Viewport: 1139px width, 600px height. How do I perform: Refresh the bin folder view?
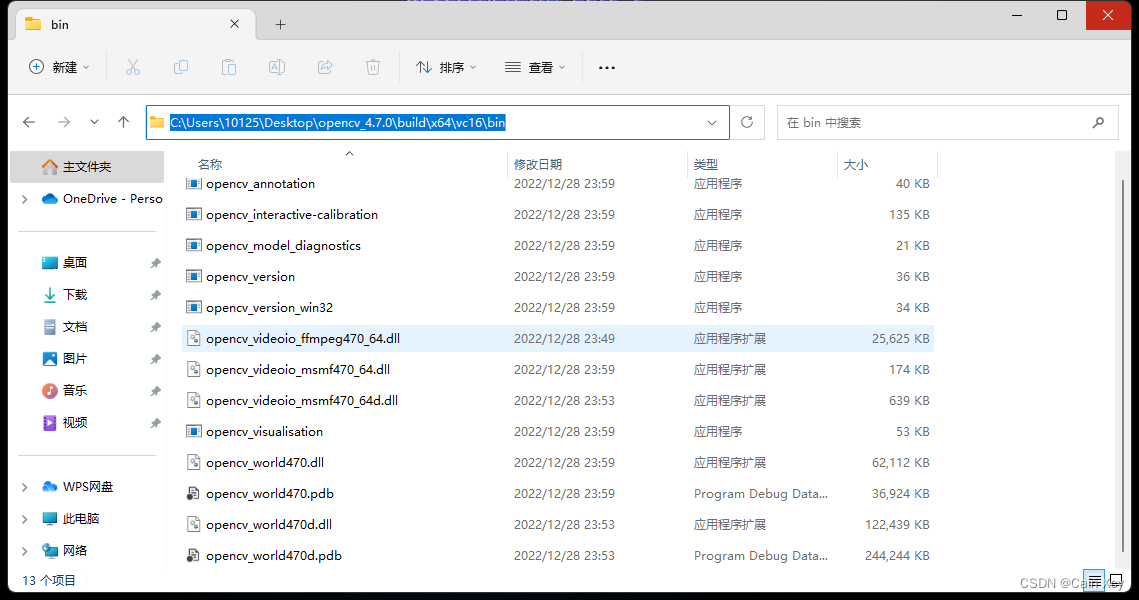(747, 122)
